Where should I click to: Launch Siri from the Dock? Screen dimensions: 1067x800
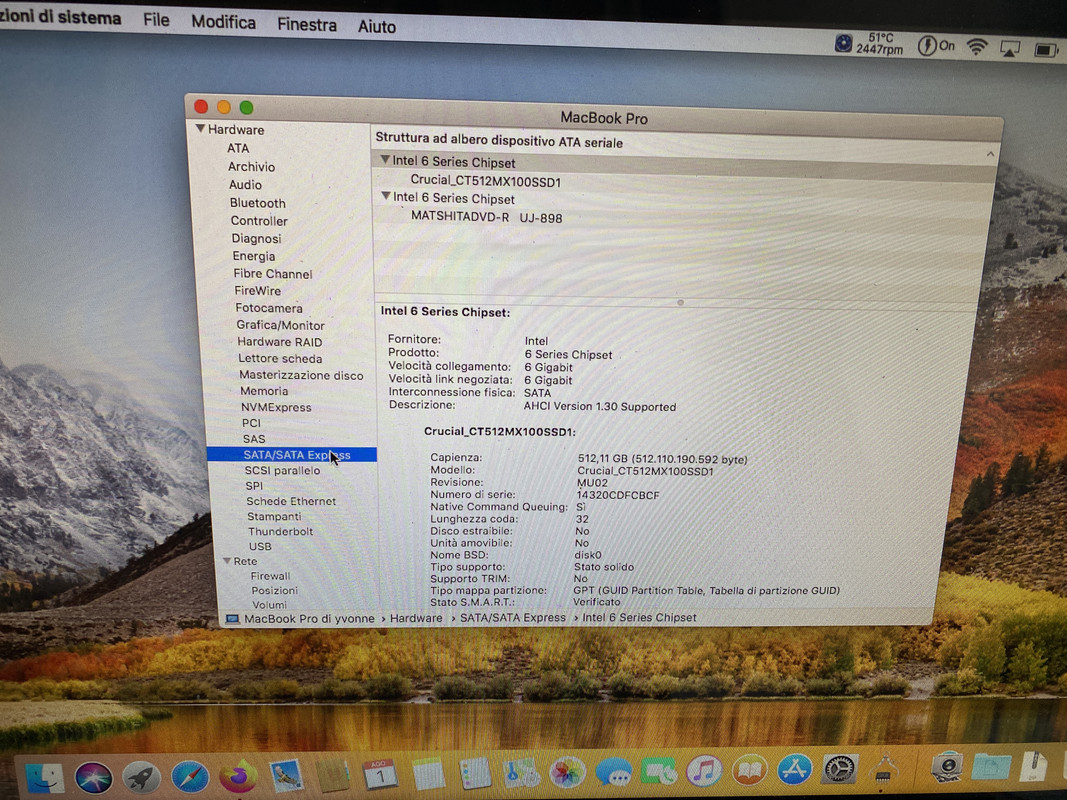point(93,778)
